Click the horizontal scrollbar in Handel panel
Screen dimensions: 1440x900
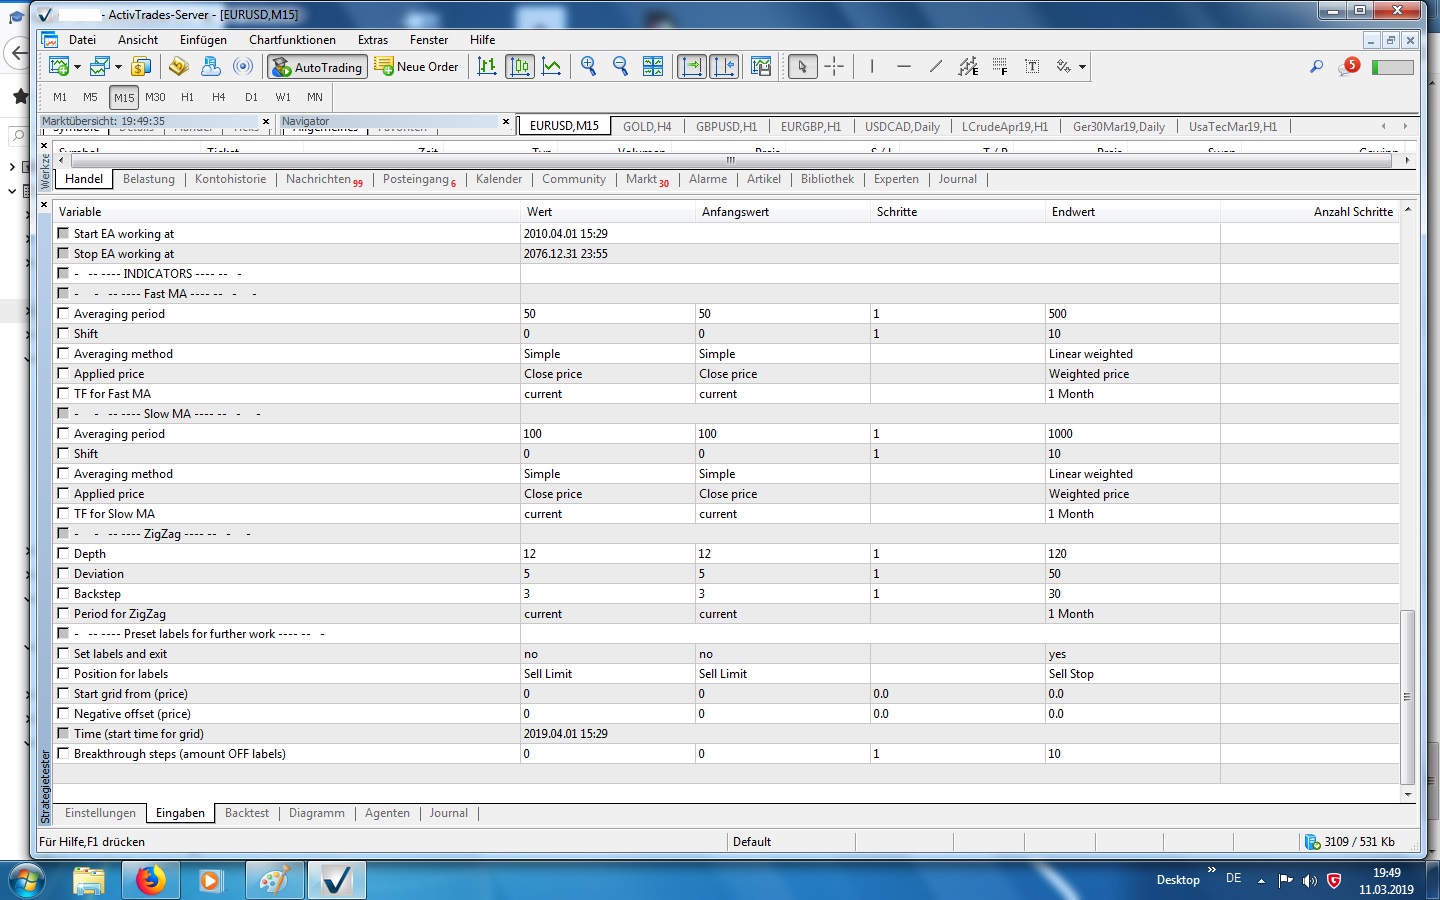coord(730,160)
